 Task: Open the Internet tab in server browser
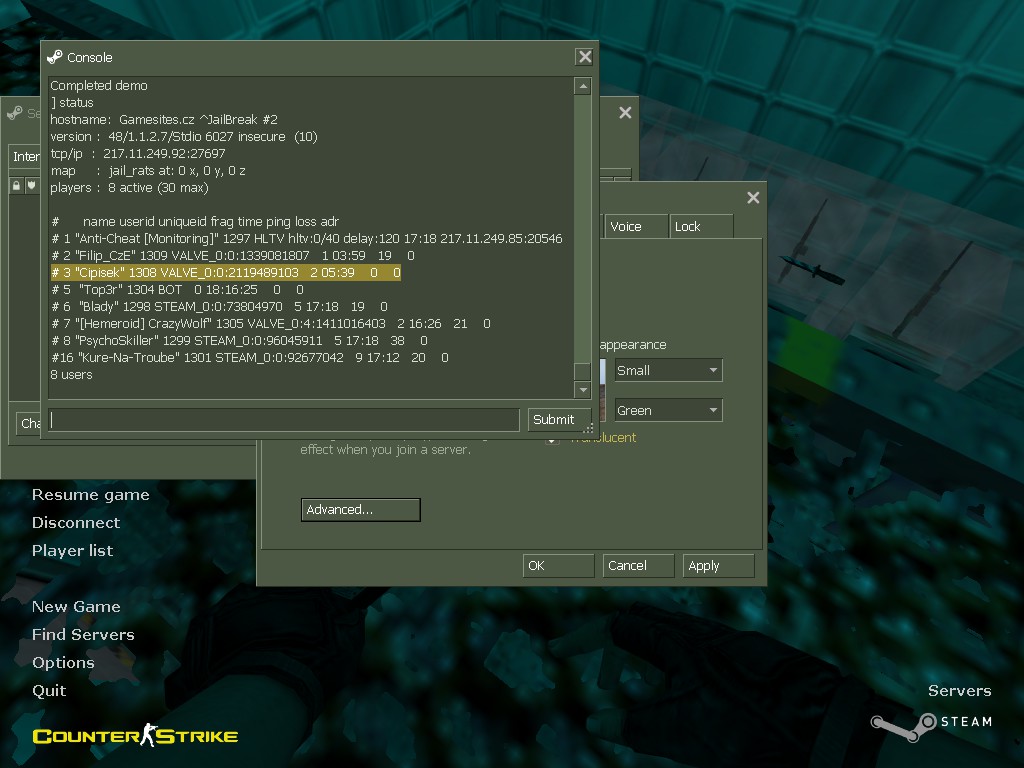(x=25, y=157)
